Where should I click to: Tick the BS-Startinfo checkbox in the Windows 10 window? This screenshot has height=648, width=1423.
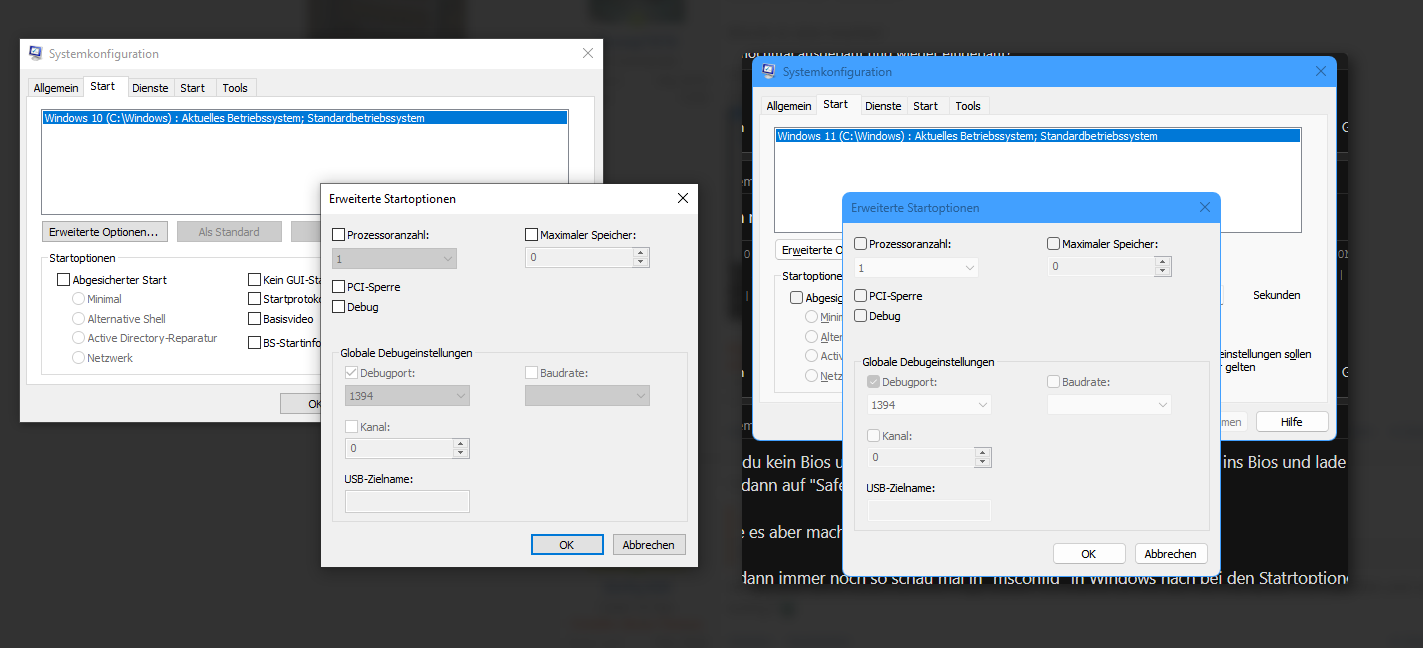[255, 343]
